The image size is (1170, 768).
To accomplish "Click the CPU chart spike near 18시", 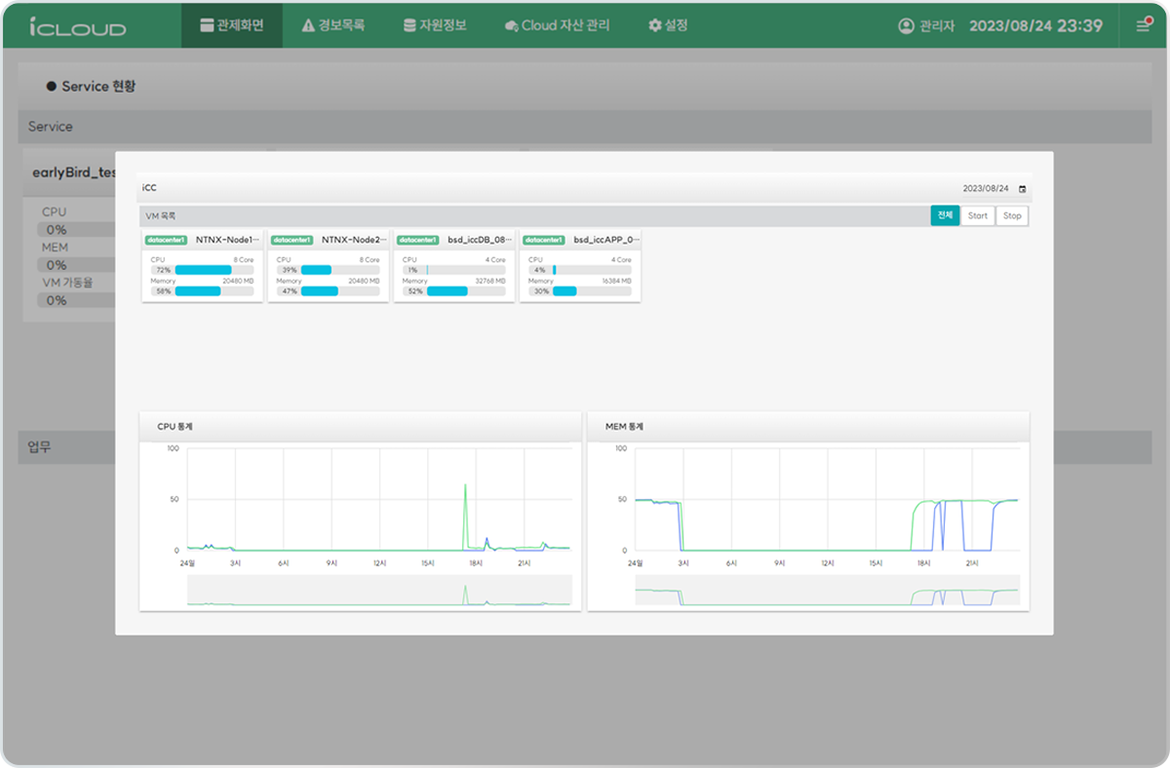I will pyautogui.click(x=466, y=515).
